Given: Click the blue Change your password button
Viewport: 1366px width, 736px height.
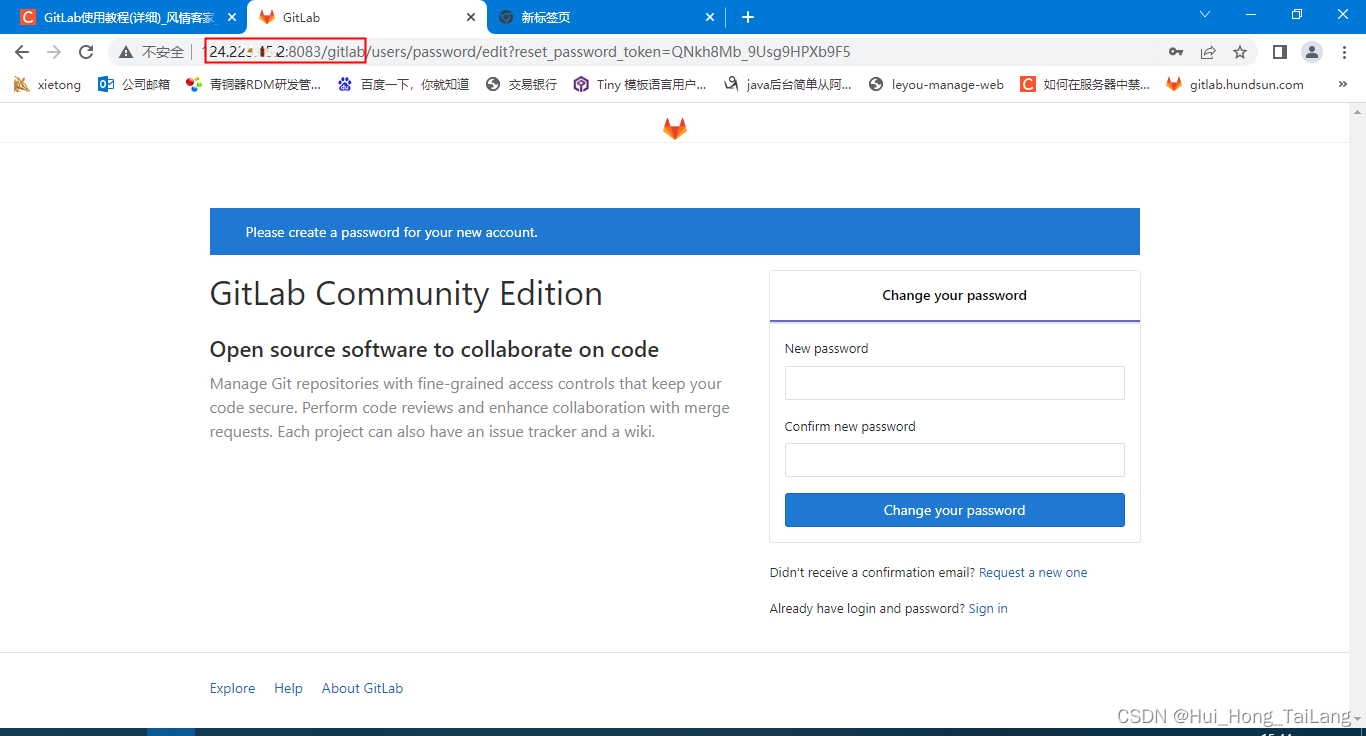Looking at the screenshot, I should coord(954,510).
